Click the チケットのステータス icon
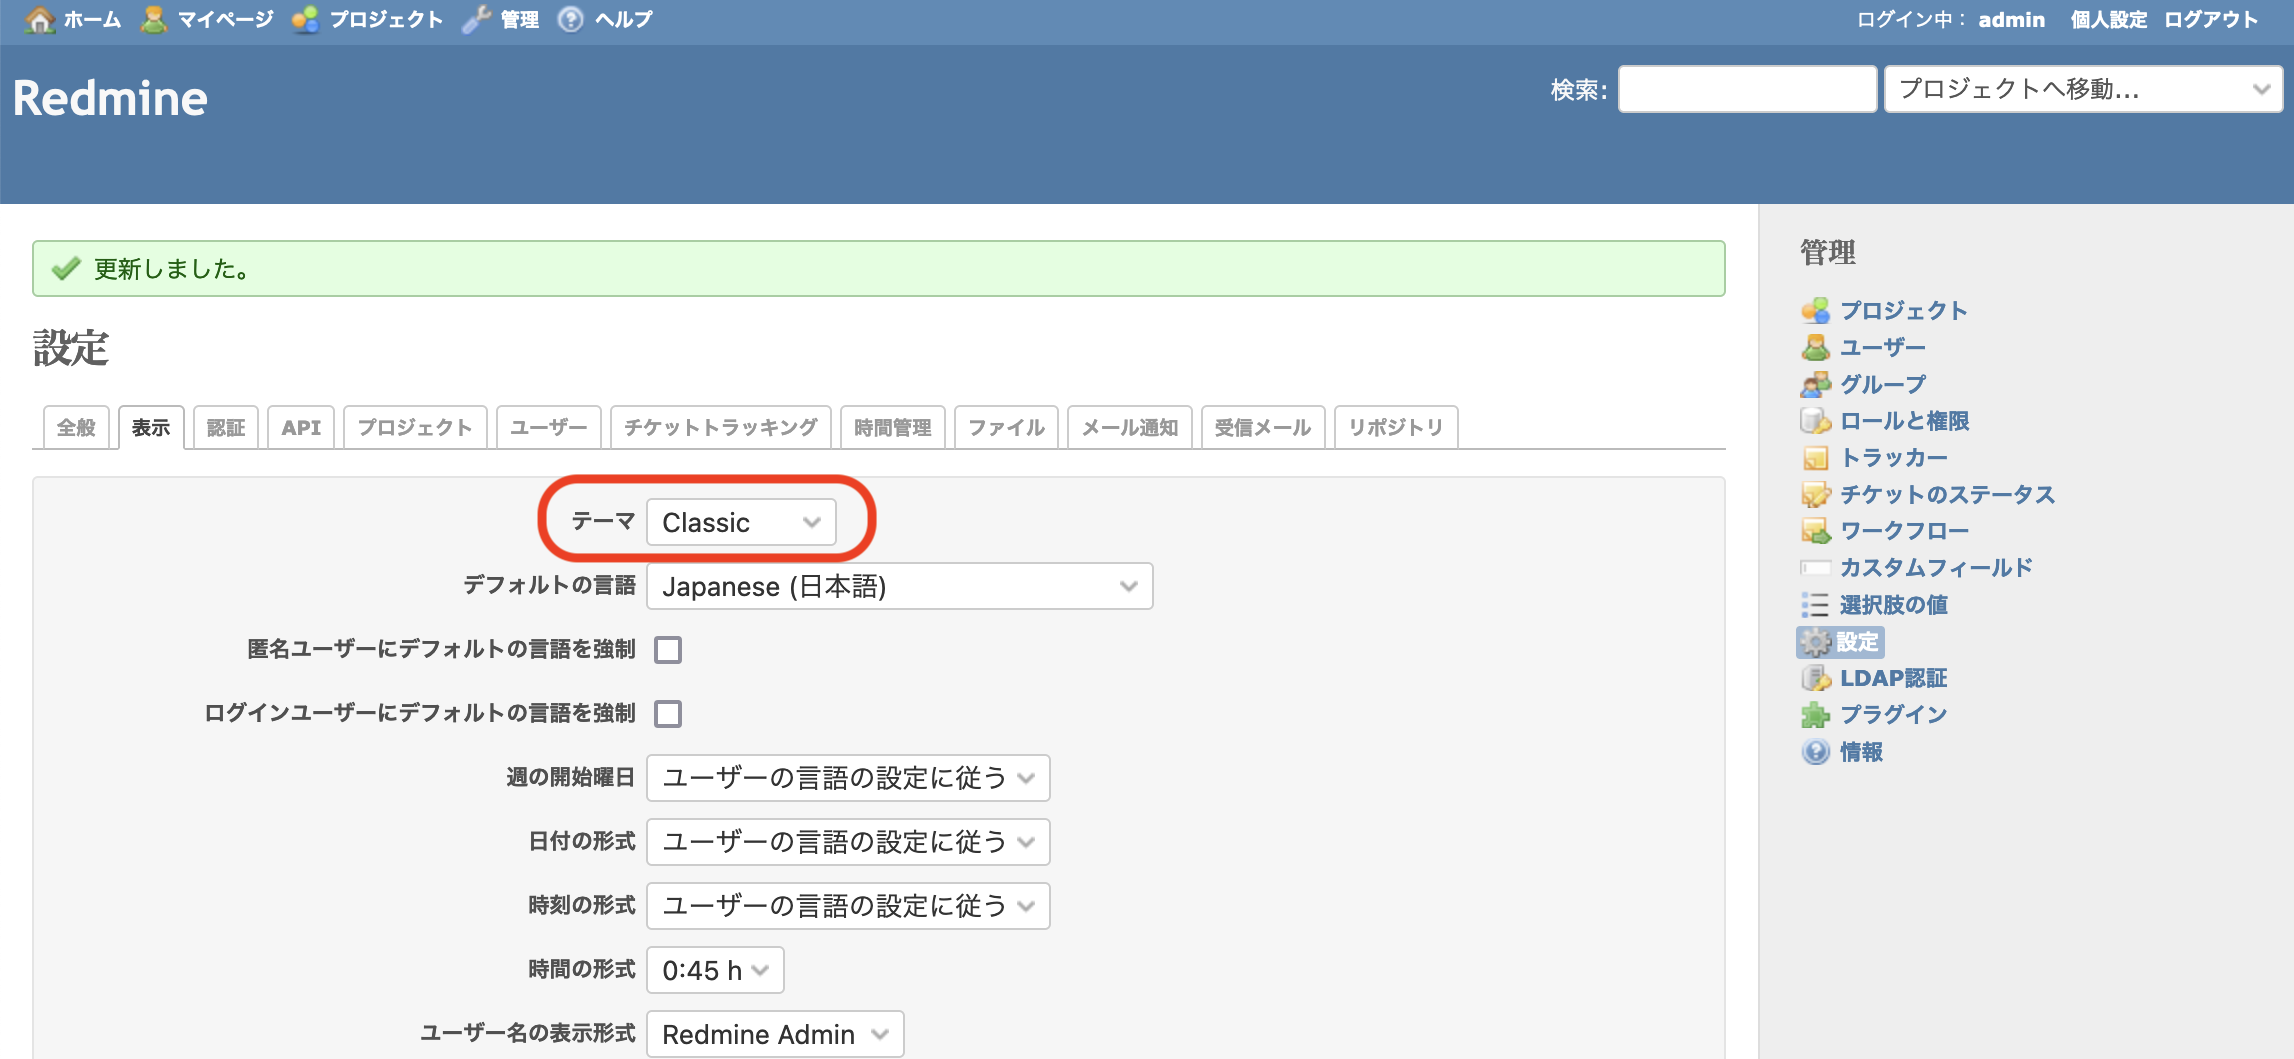This screenshot has width=2294, height=1059. pos(1815,494)
